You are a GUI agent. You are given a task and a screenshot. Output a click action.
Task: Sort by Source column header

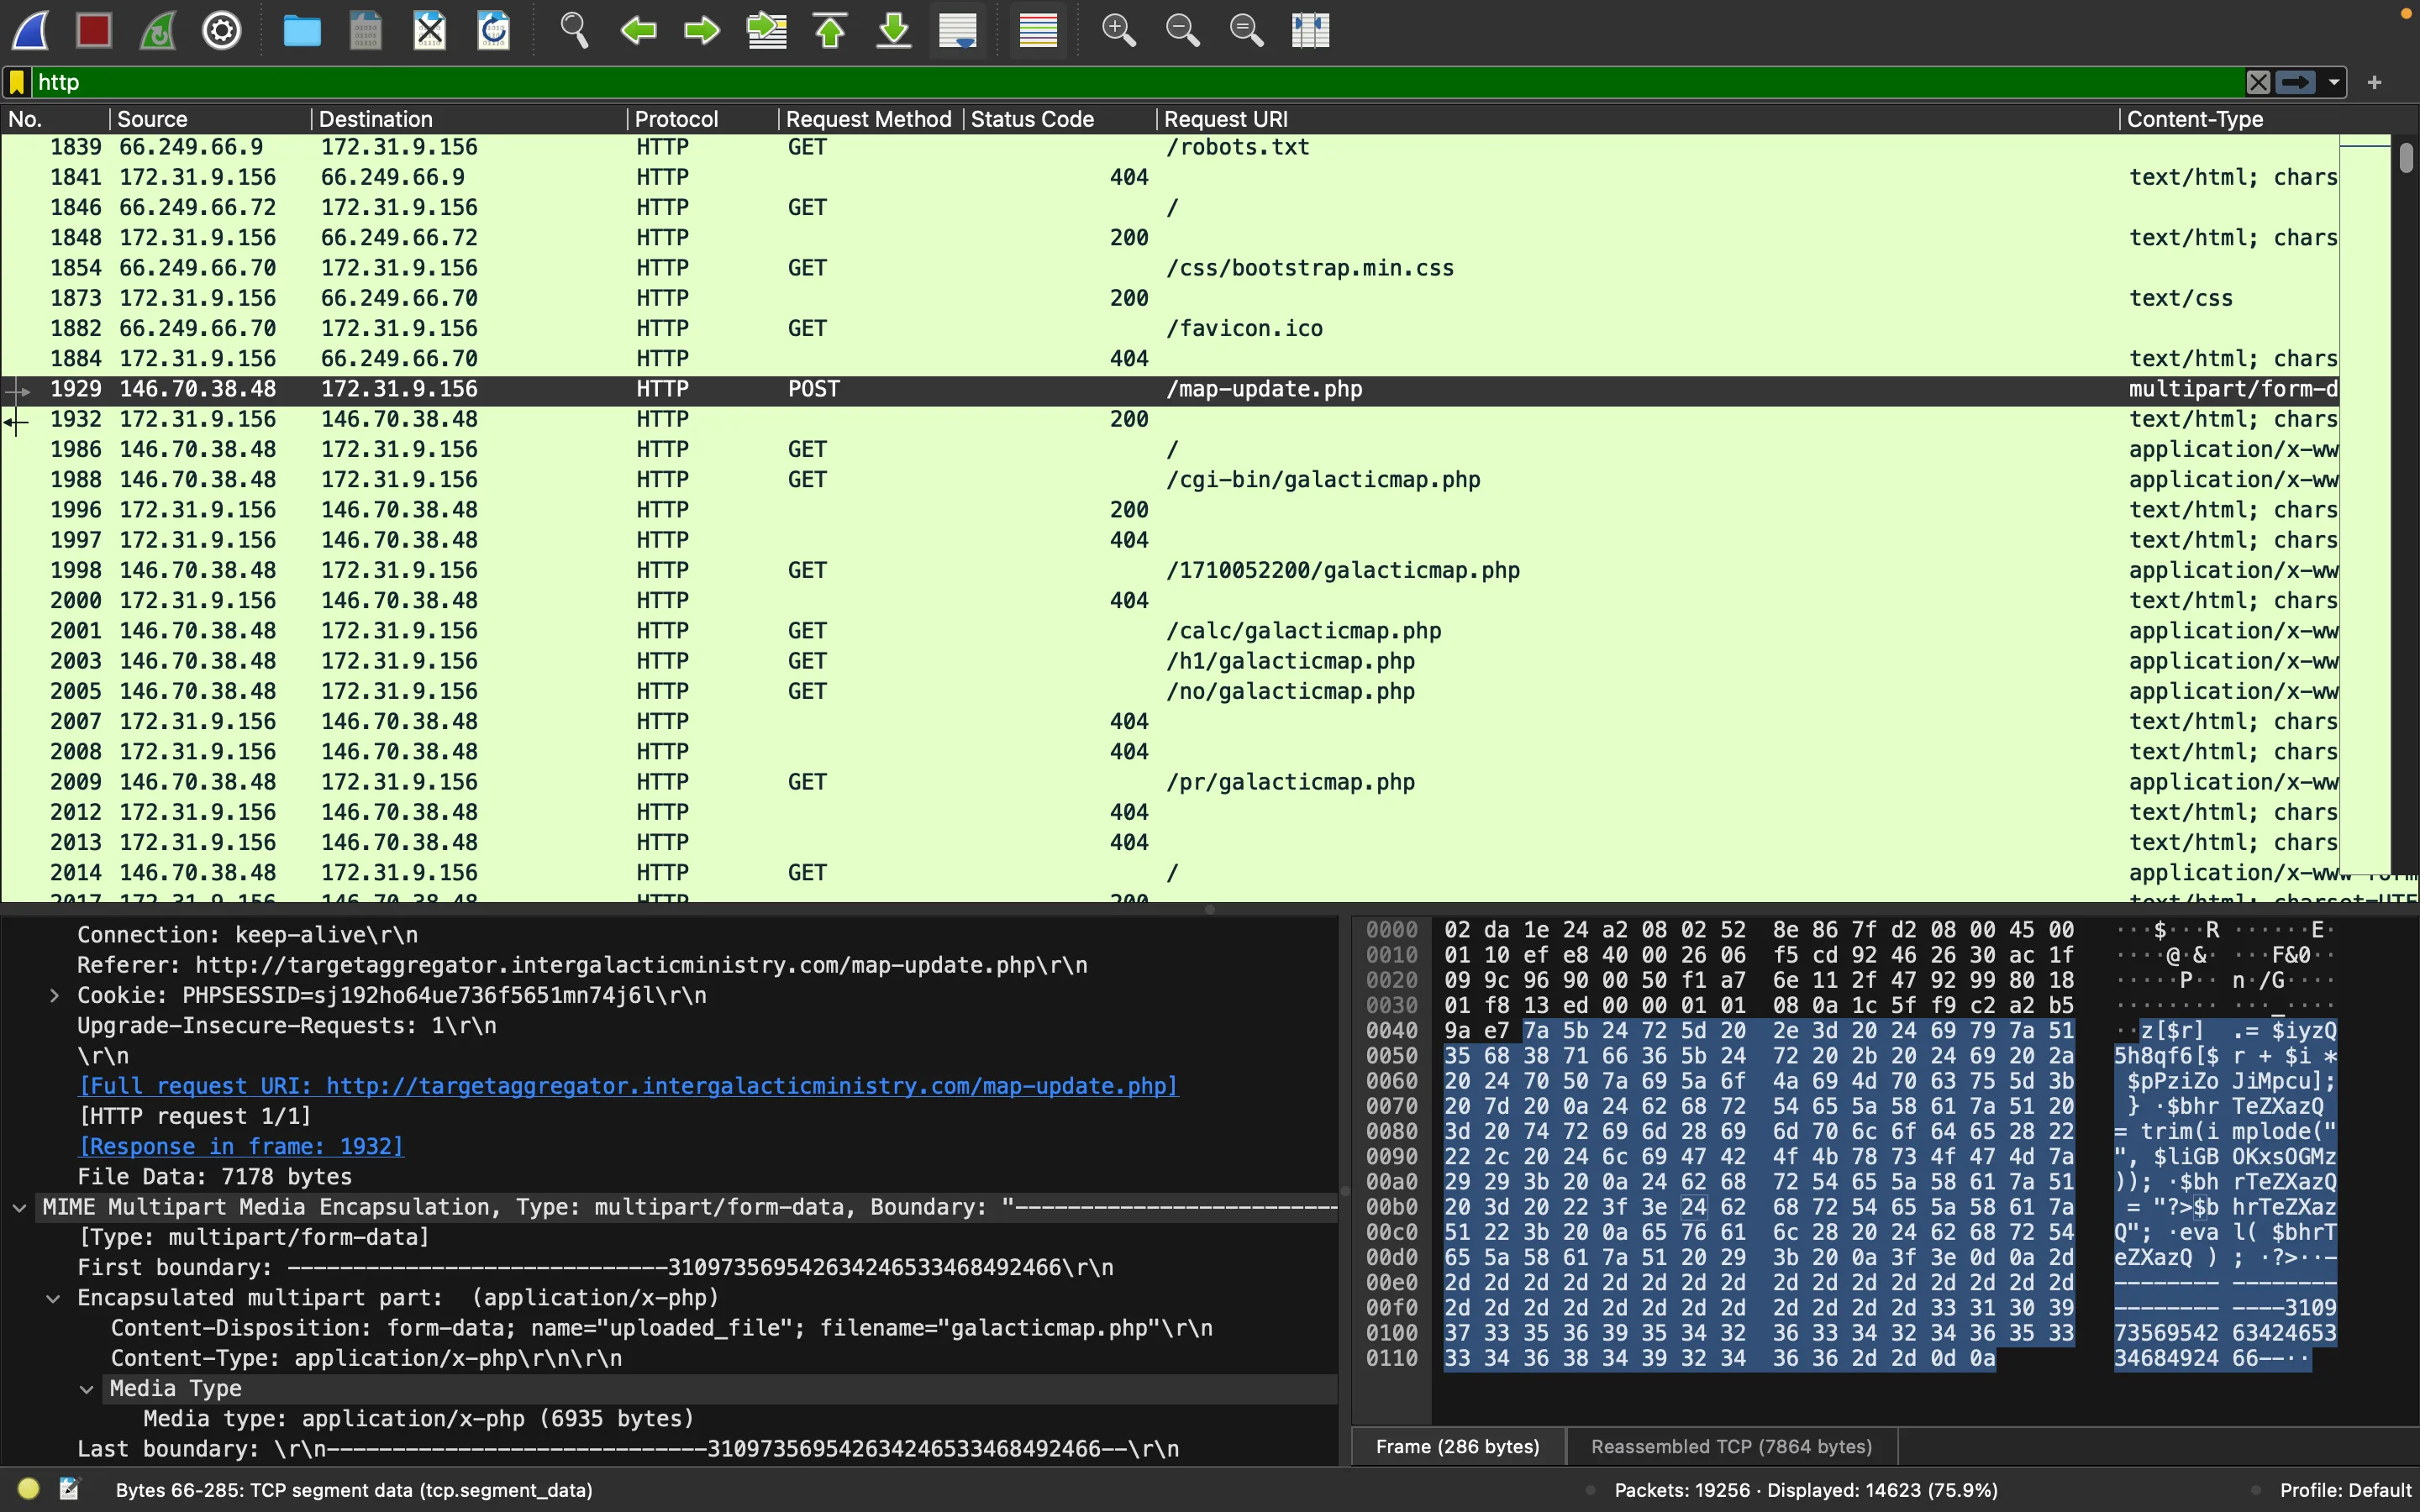(210, 119)
